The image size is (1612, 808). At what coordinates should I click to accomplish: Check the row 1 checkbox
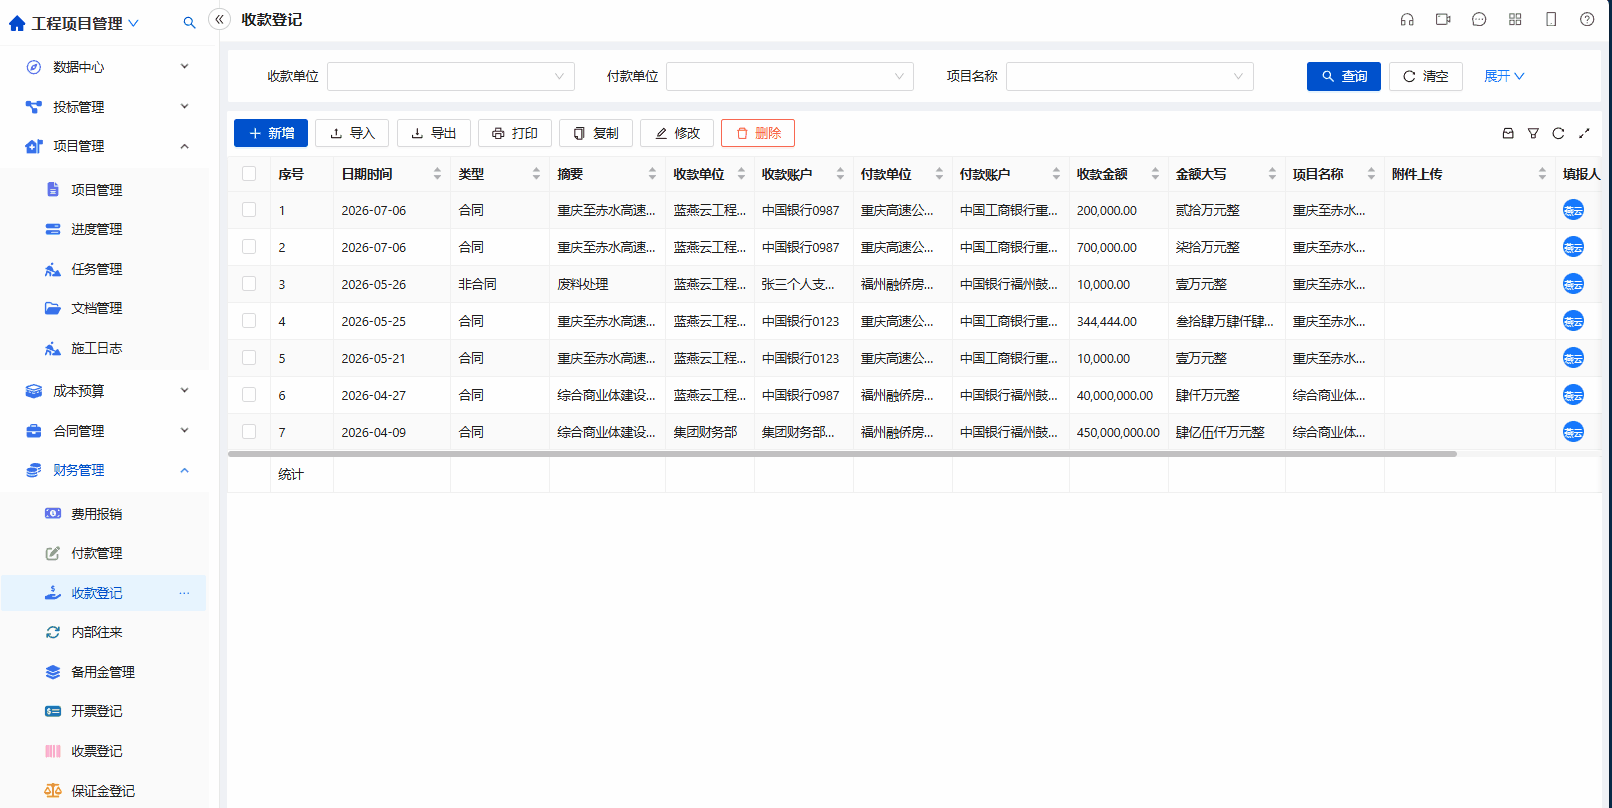[249, 210]
